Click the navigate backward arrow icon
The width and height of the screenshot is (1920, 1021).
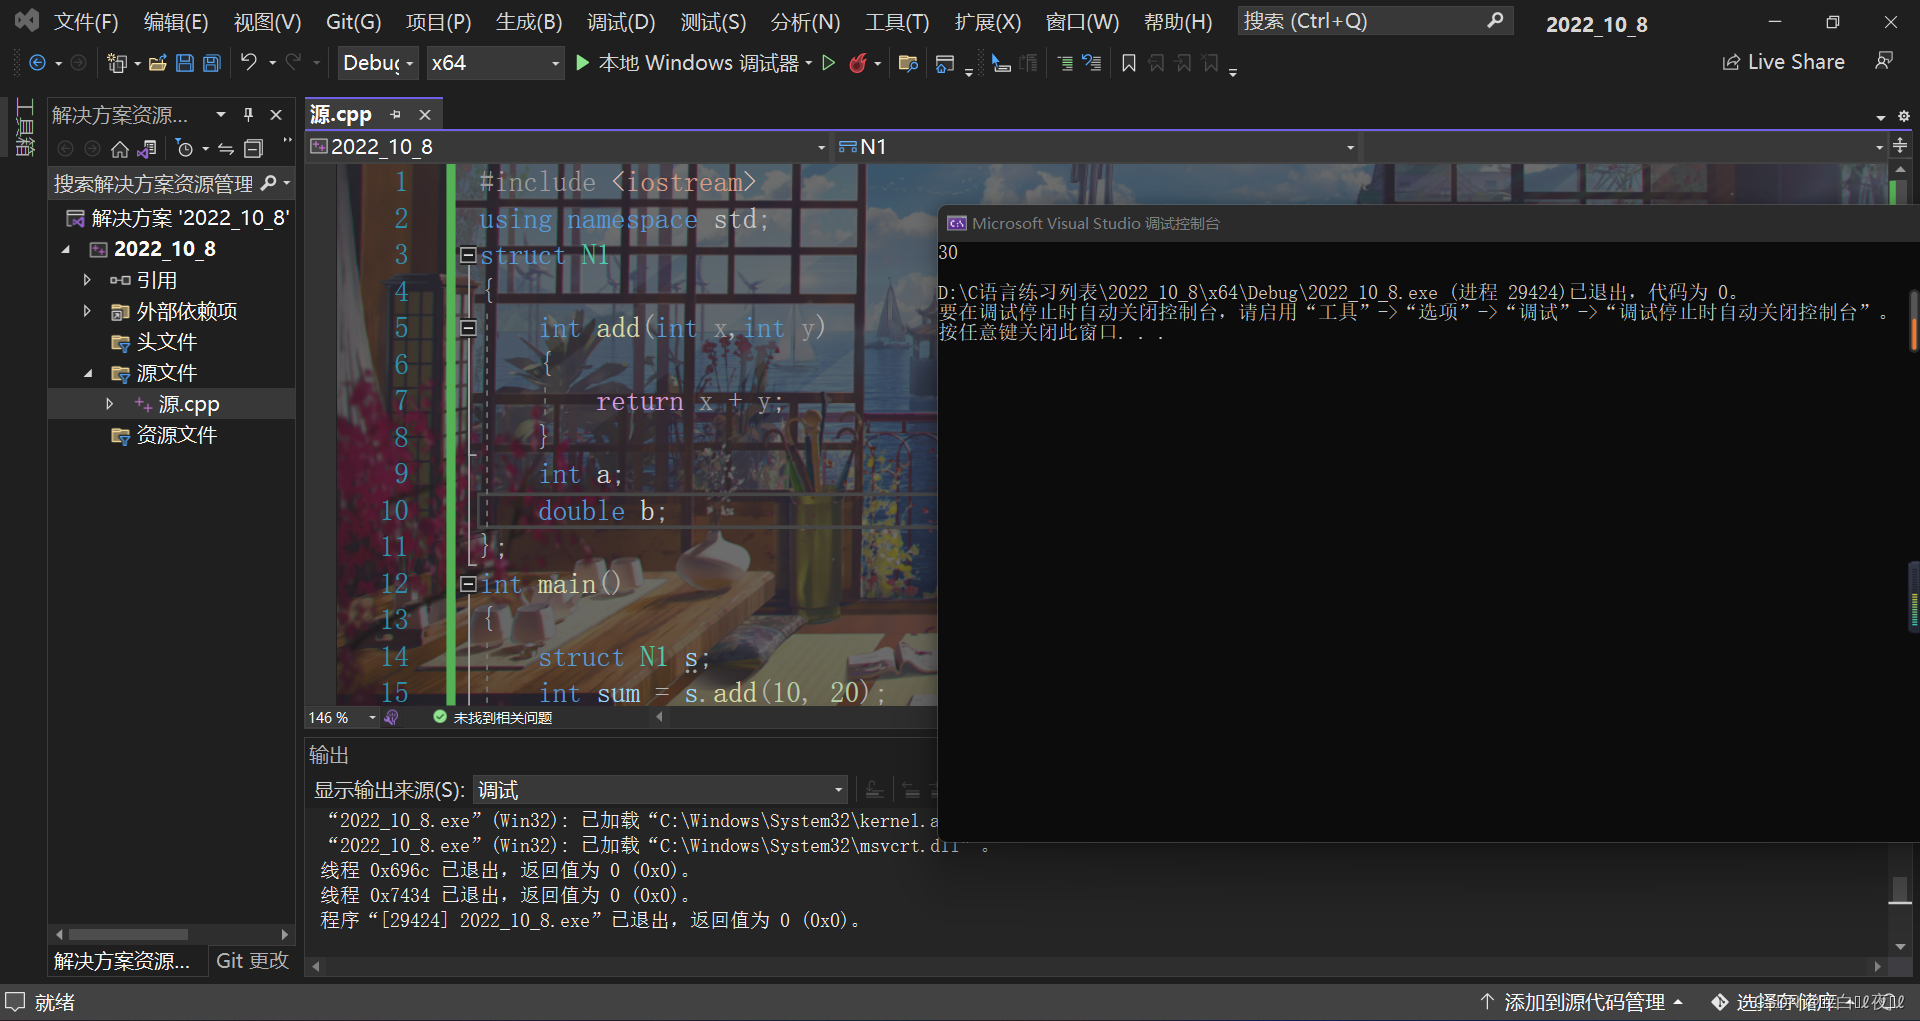pos(37,63)
